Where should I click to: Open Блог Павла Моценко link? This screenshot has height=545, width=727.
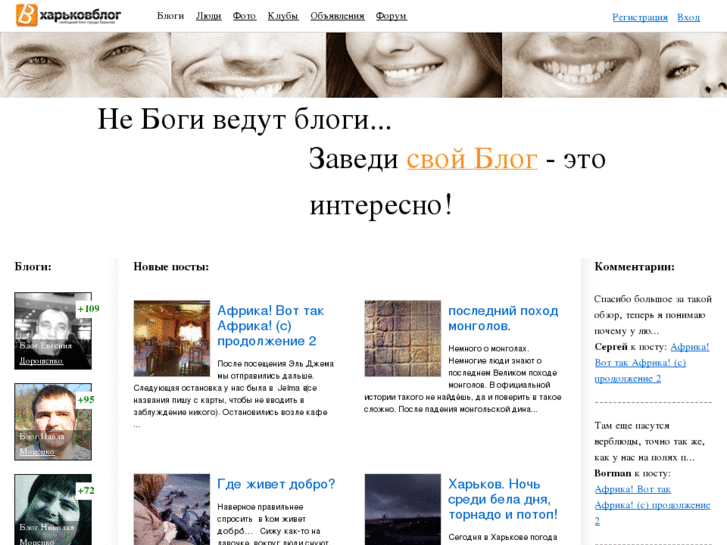(42, 444)
